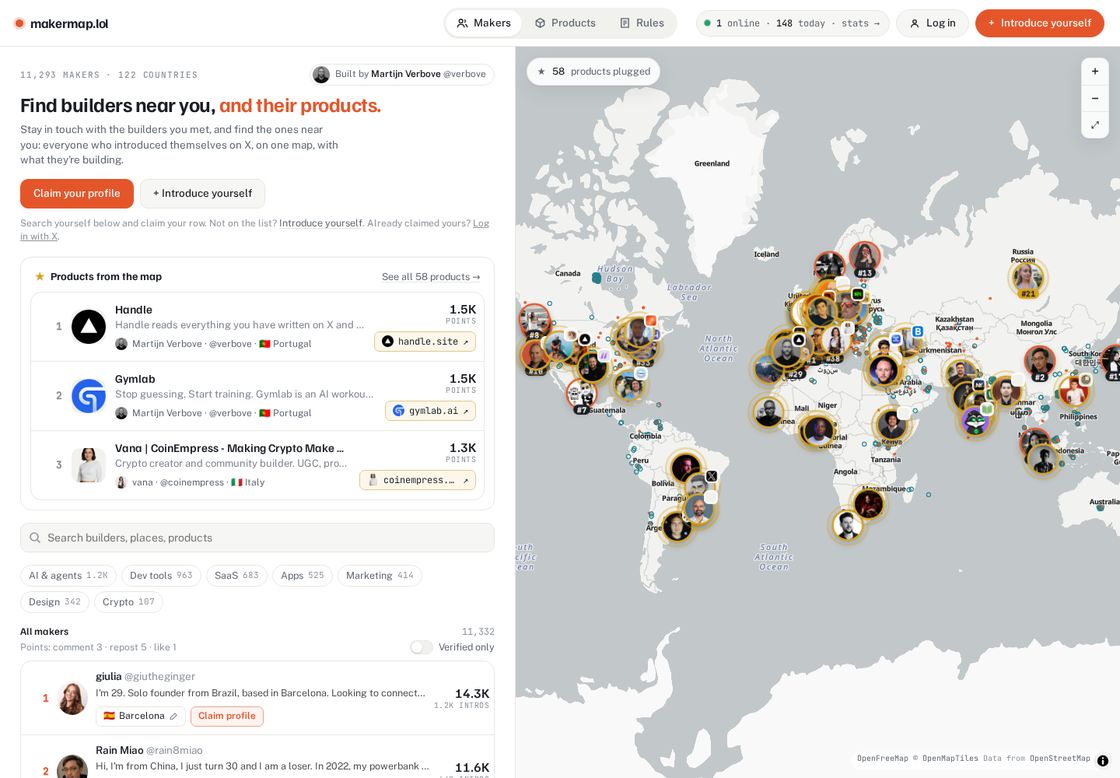Filter by Marketing category

click(379, 575)
